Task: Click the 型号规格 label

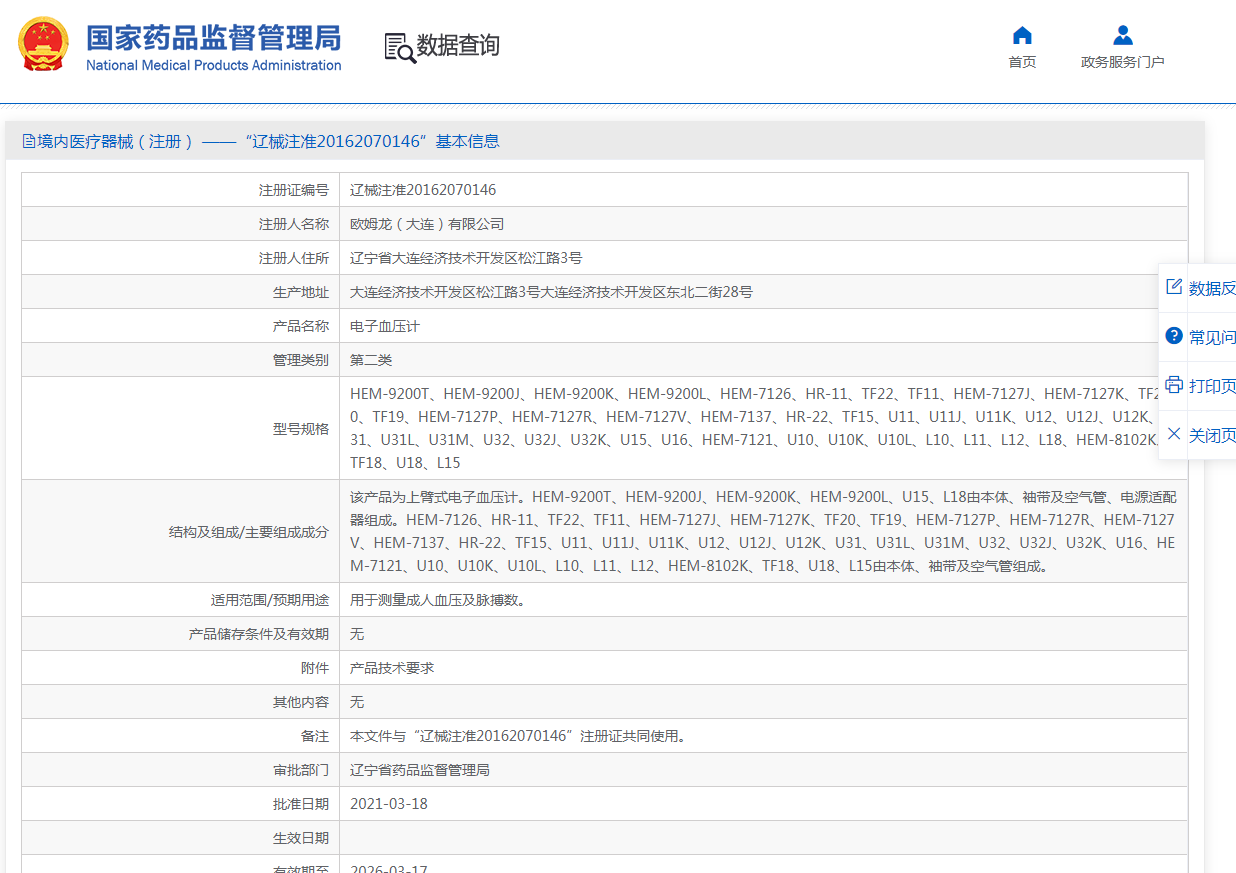Action: tap(301, 429)
